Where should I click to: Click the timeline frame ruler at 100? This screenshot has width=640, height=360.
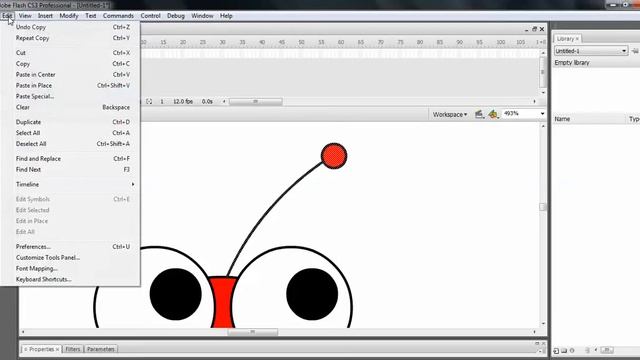click(500, 42)
